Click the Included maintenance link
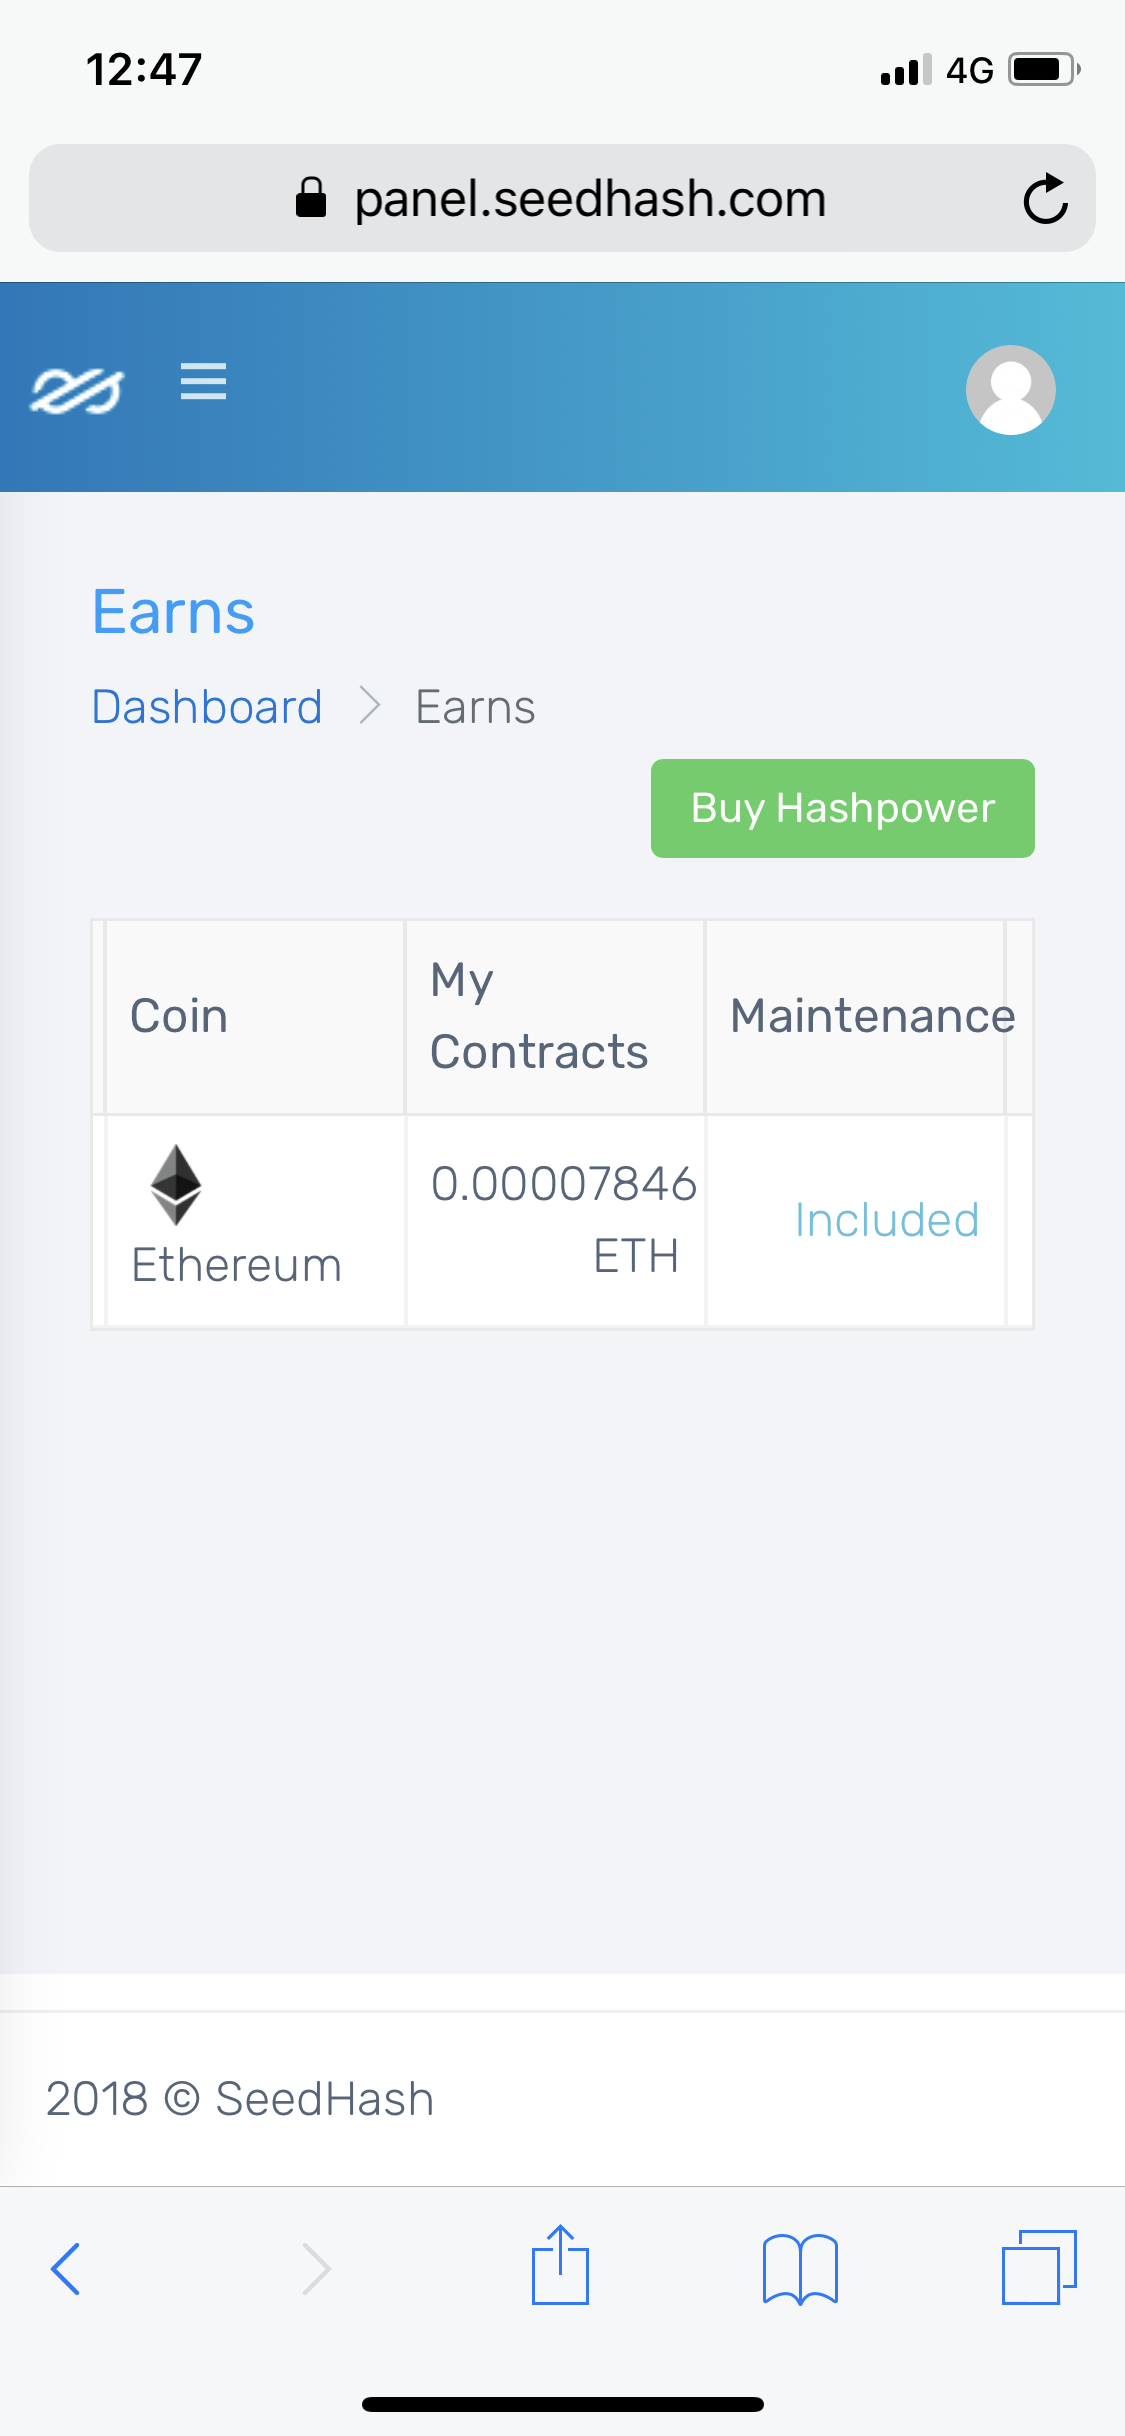 887,1220
